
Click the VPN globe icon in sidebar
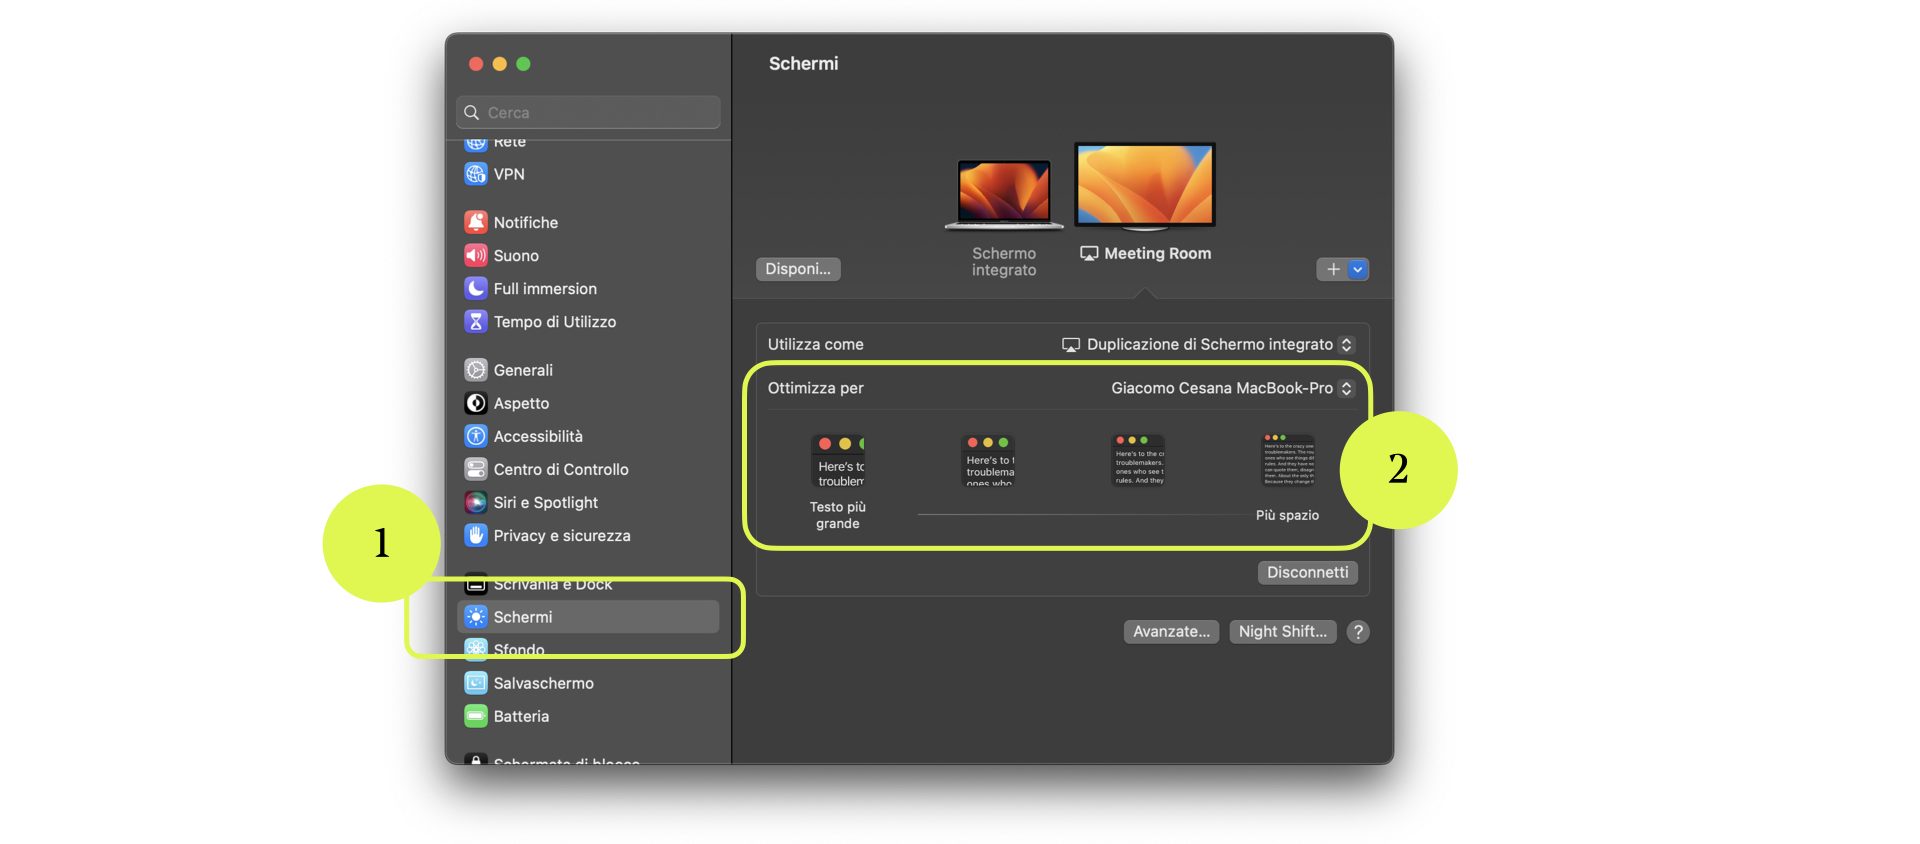[x=476, y=174]
